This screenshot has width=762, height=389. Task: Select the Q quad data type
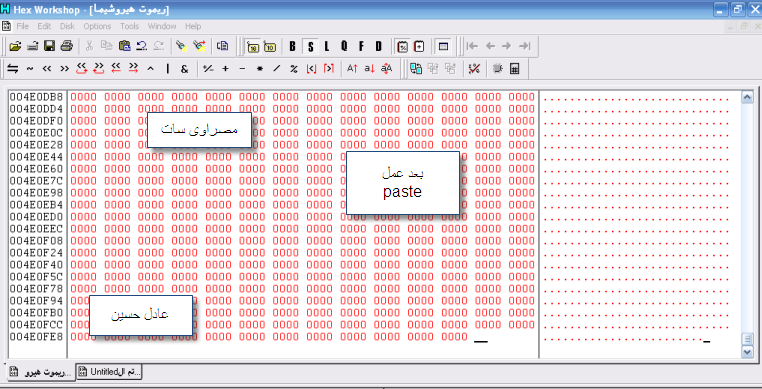344,47
